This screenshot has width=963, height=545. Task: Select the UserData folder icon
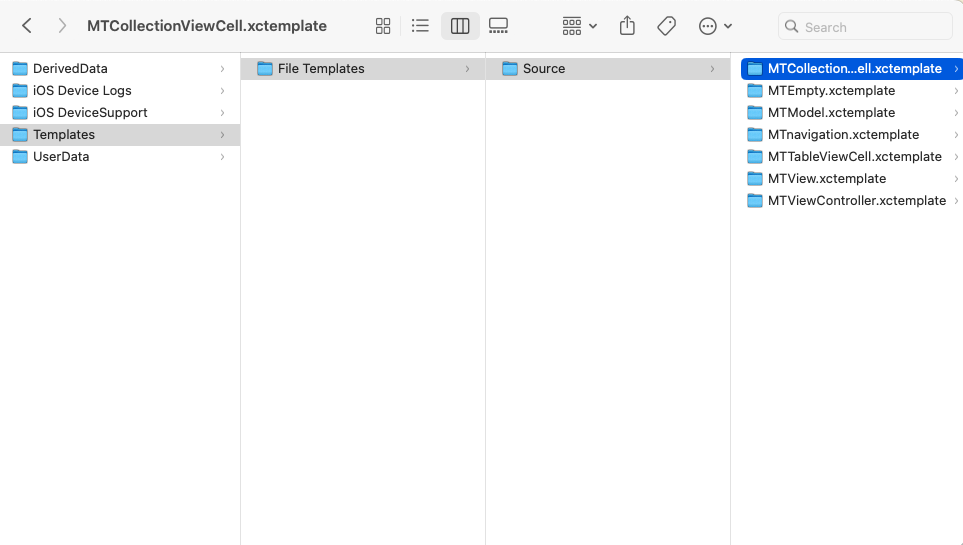click(20, 157)
